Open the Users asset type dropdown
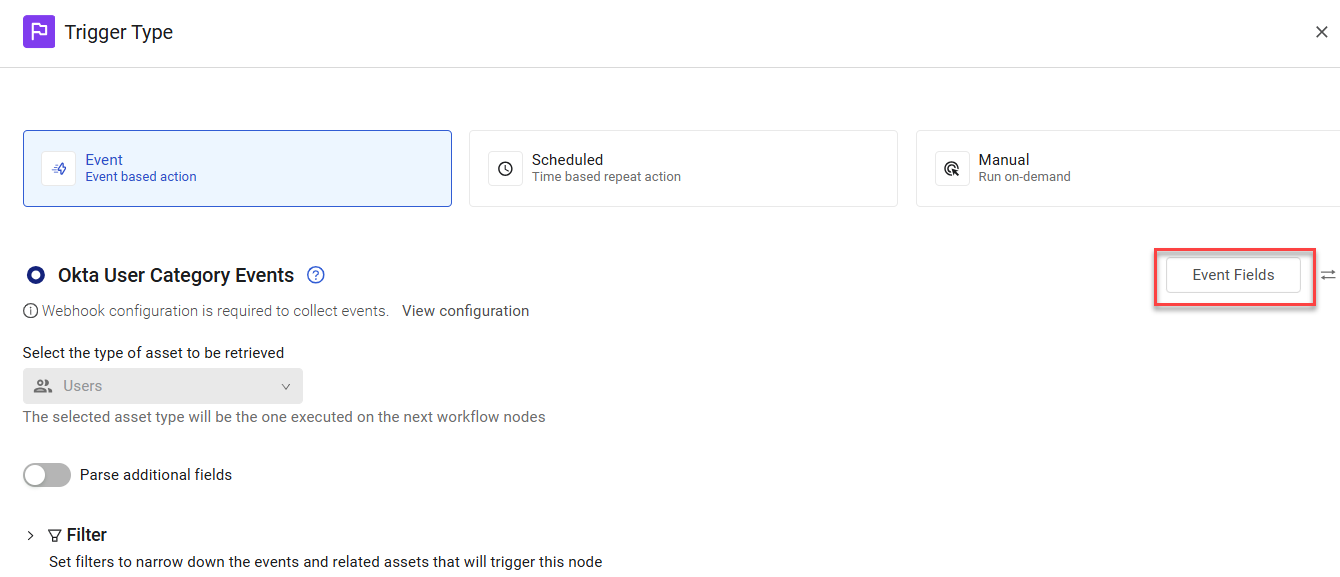The image size is (1340, 577). [x=163, y=386]
